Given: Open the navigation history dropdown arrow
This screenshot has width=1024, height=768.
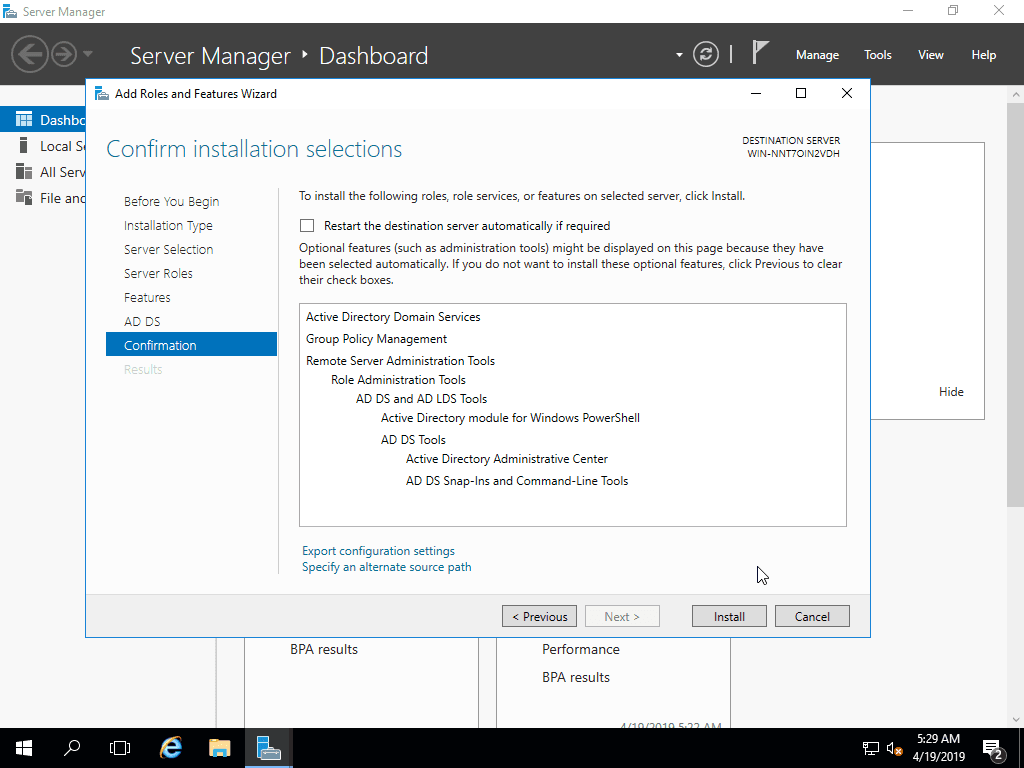Looking at the screenshot, I should click(88, 54).
